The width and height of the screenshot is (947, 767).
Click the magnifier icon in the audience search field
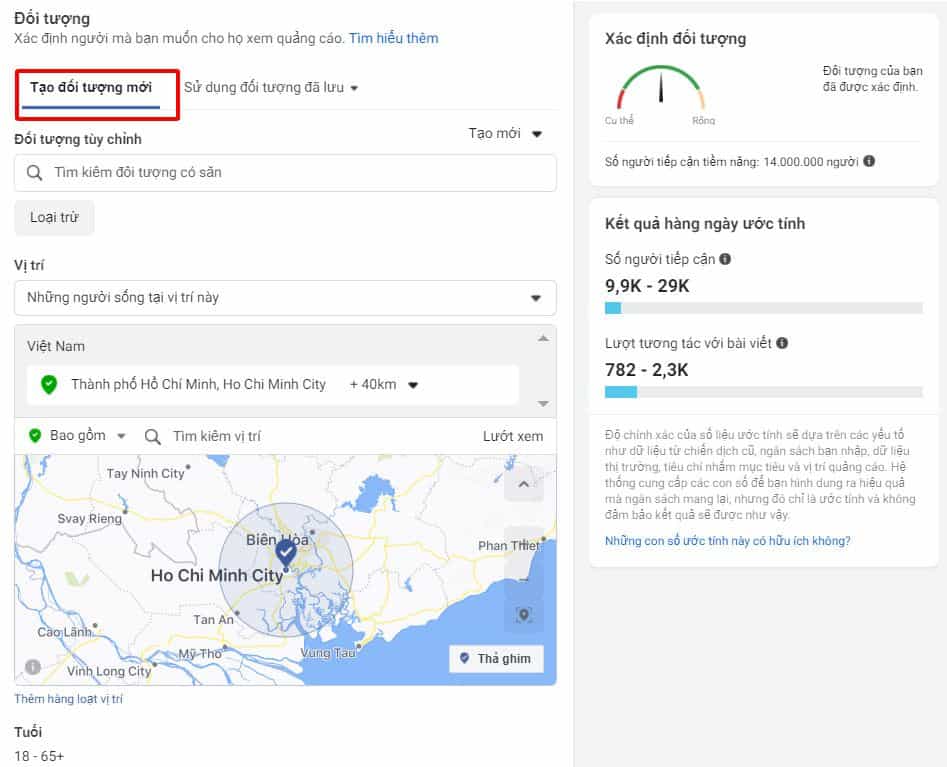pos(35,173)
